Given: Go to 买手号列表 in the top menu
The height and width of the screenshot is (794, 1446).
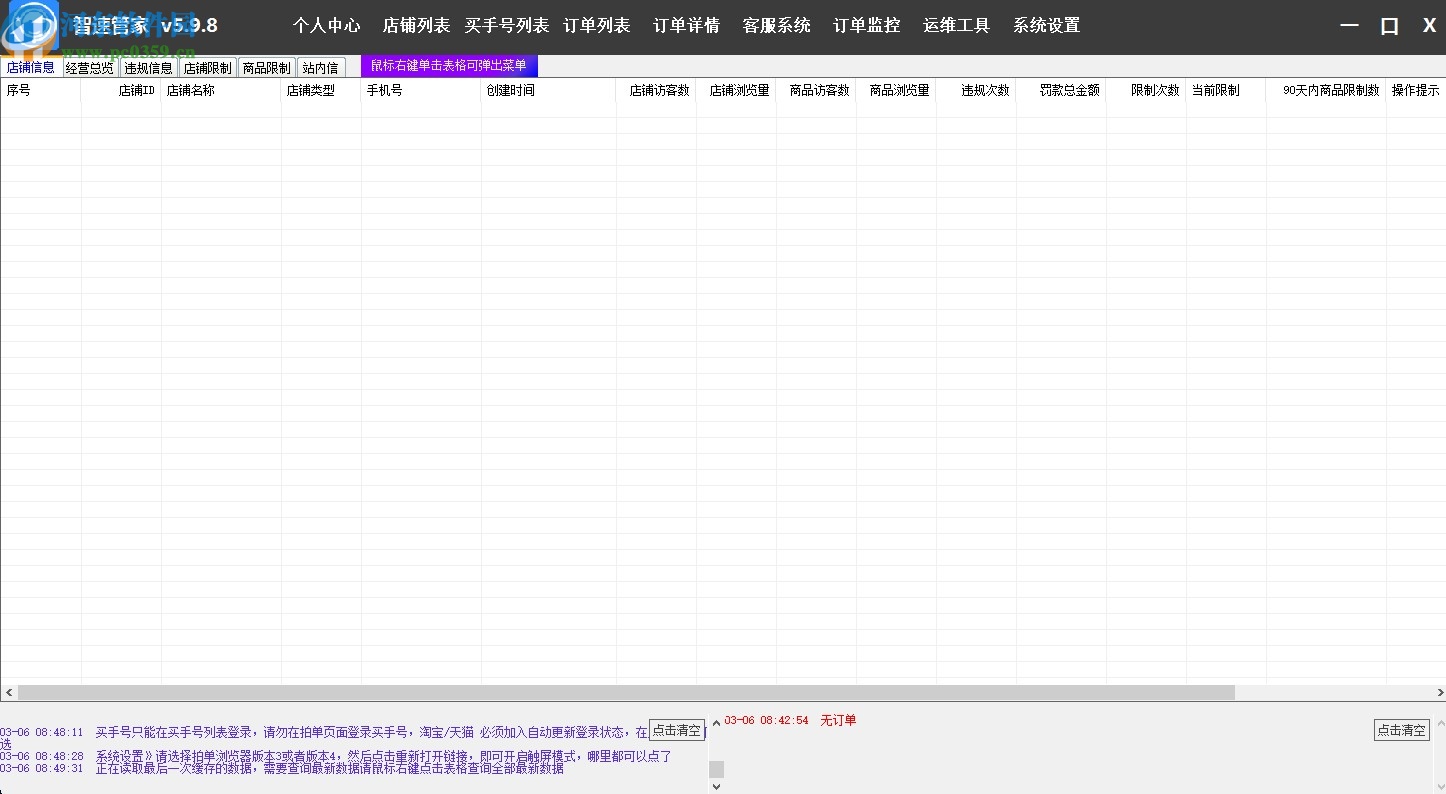Looking at the screenshot, I should click(x=507, y=26).
